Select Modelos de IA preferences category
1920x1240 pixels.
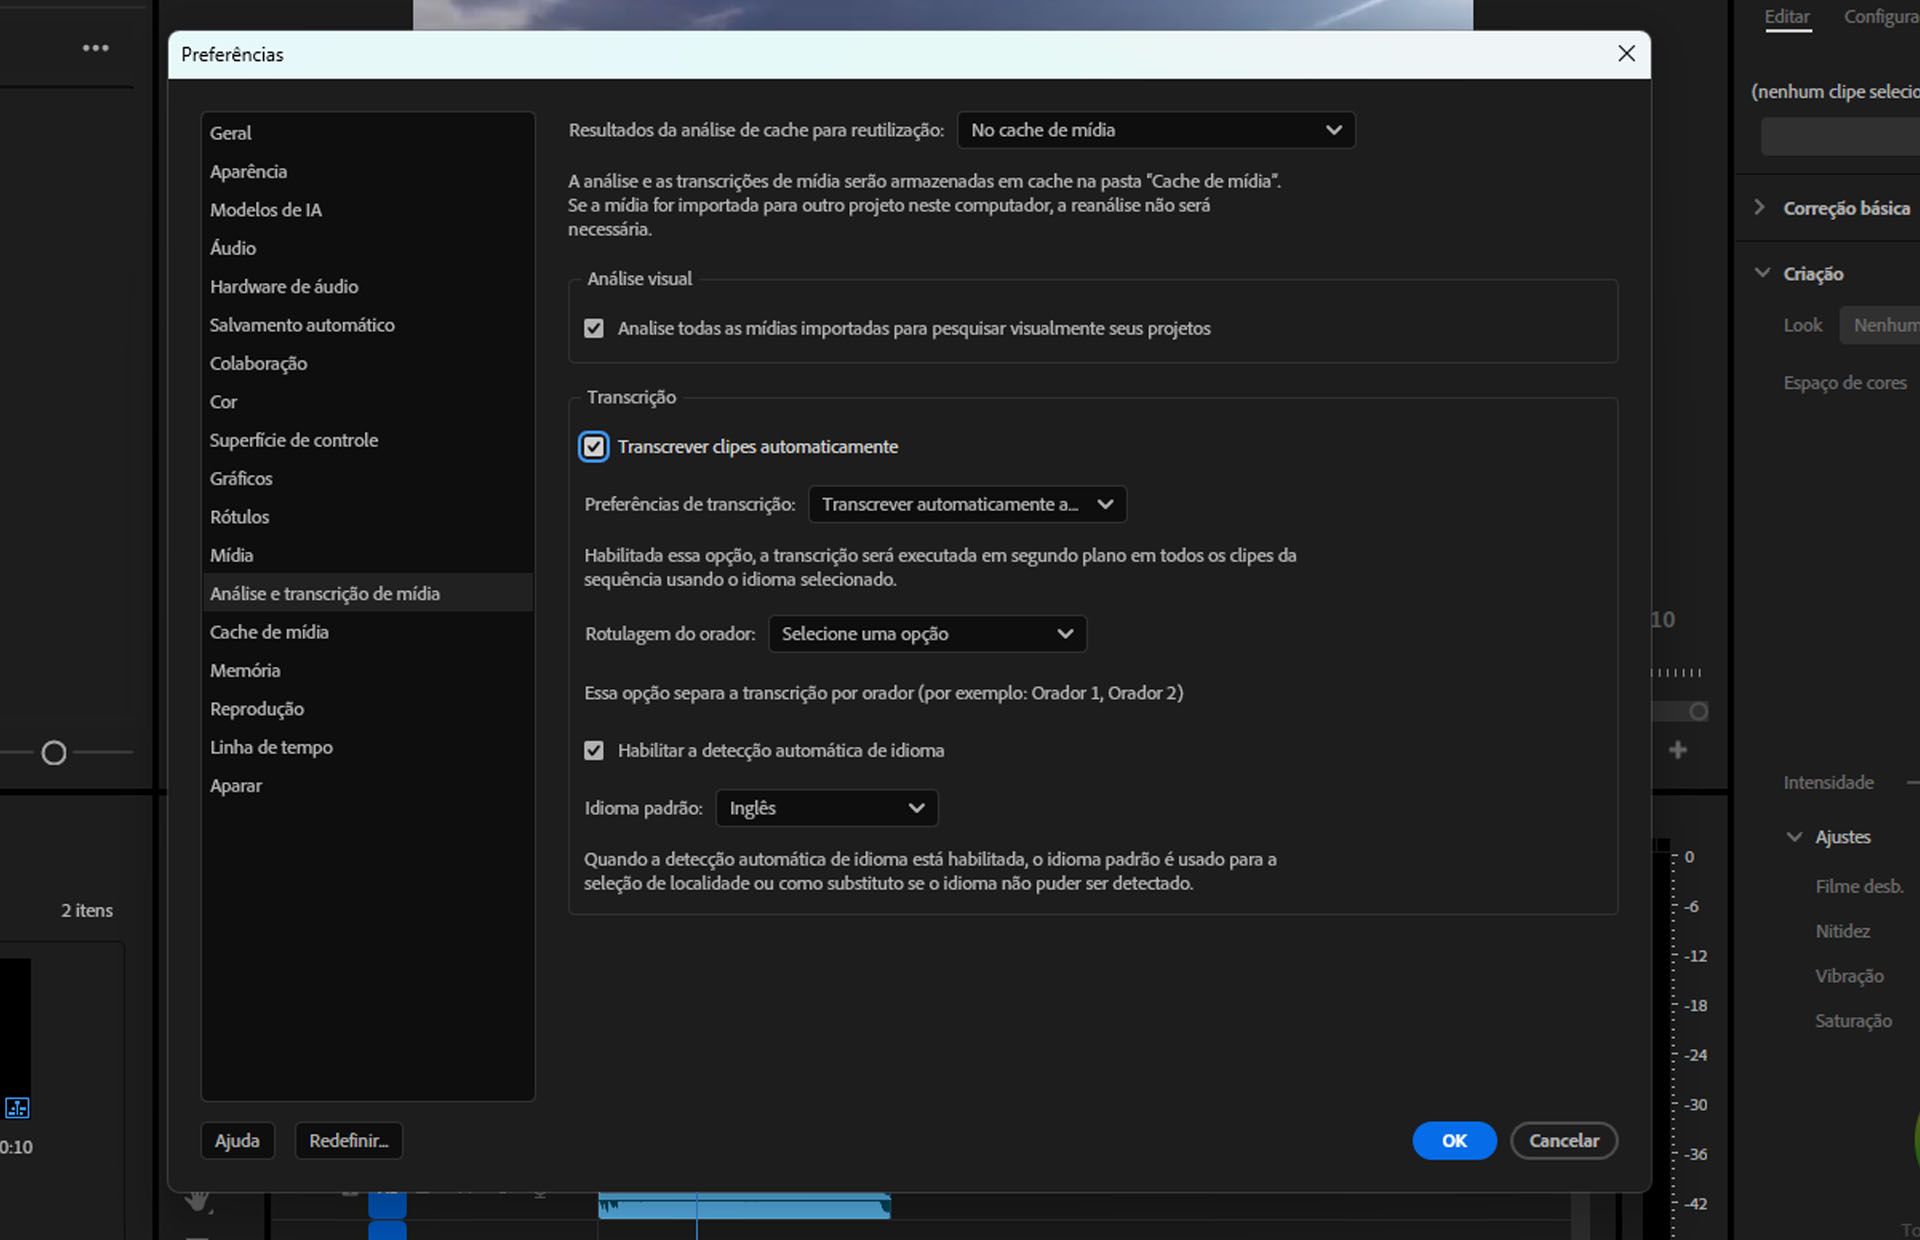[x=266, y=210]
